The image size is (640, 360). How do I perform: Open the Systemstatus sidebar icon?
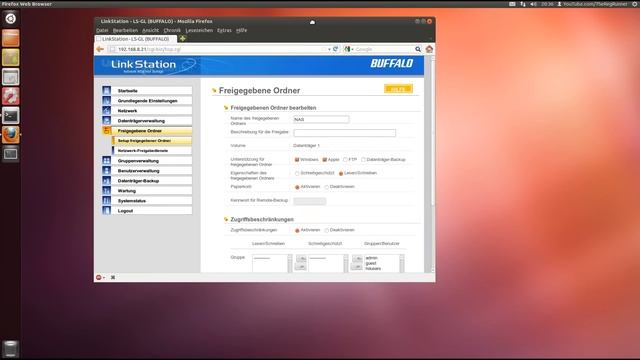107,200
